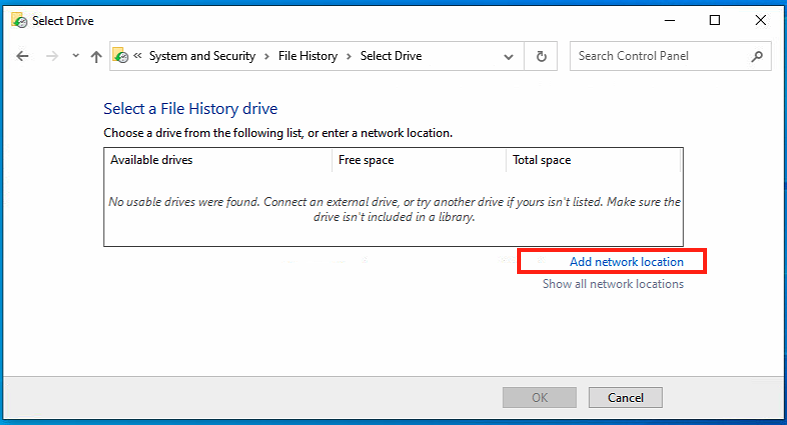Open the recent locations dropdown chevron

(75, 57)
